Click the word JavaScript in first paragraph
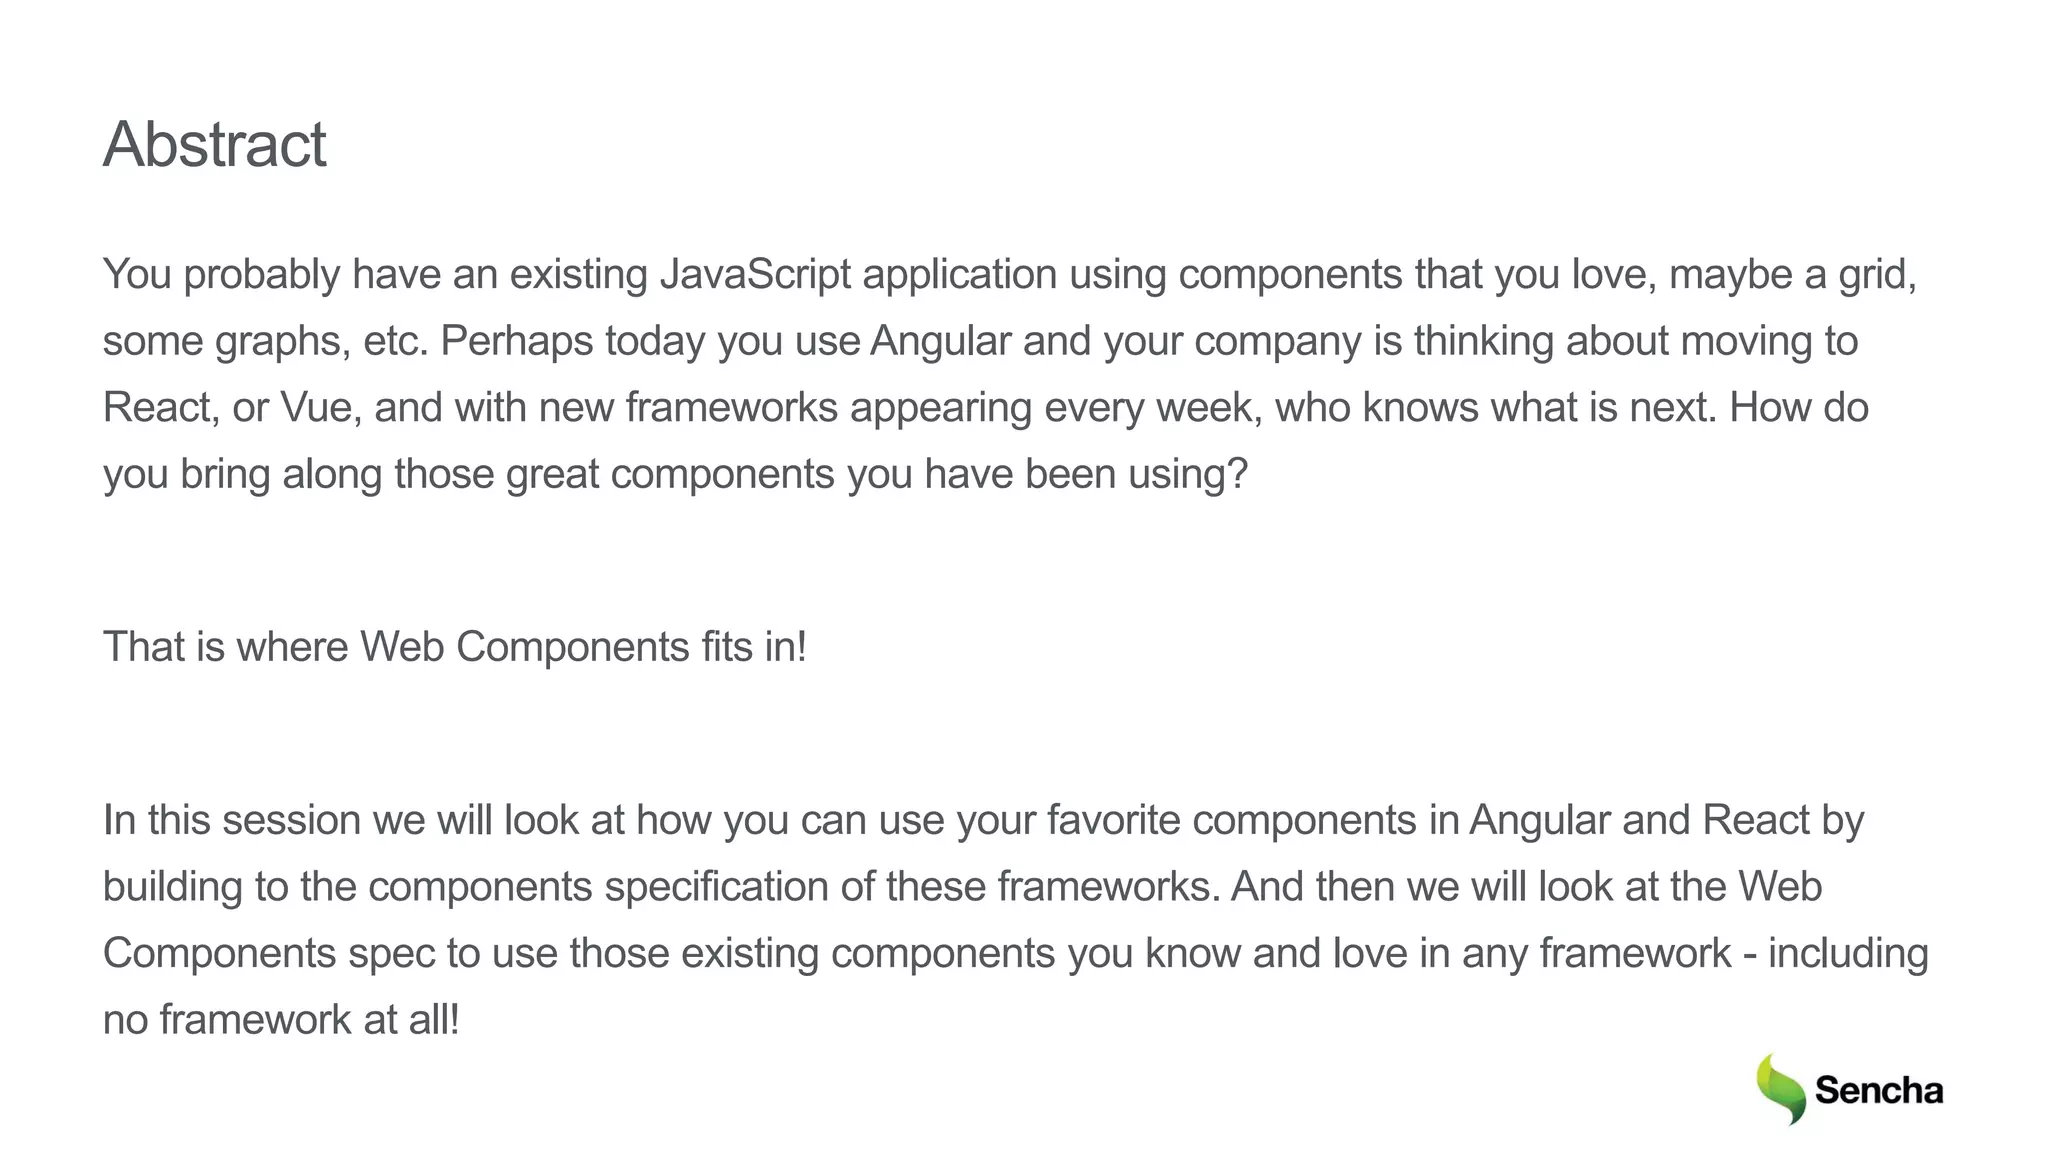 pos(755,275)
